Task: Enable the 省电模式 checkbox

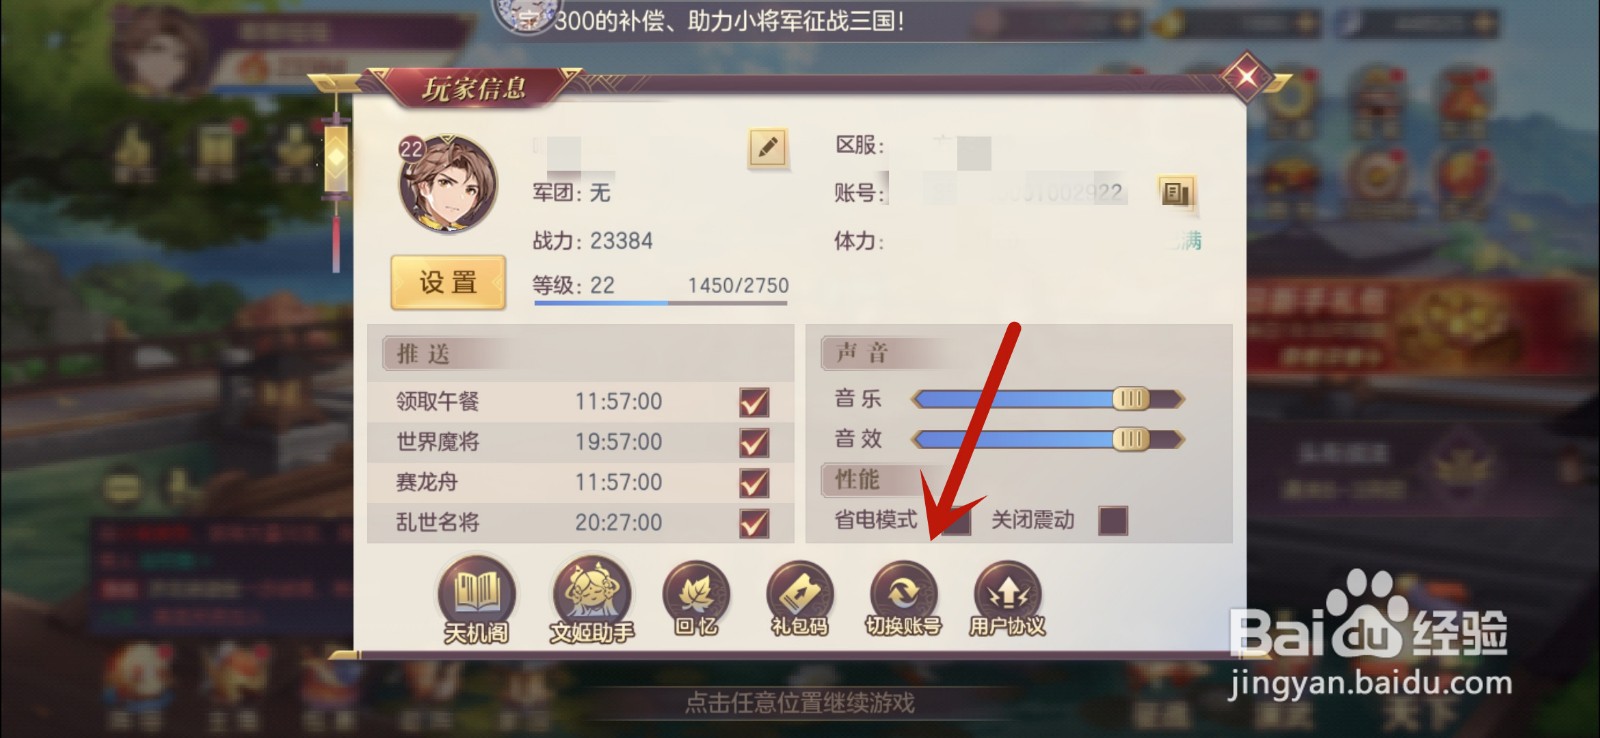Action: point(956,520)
